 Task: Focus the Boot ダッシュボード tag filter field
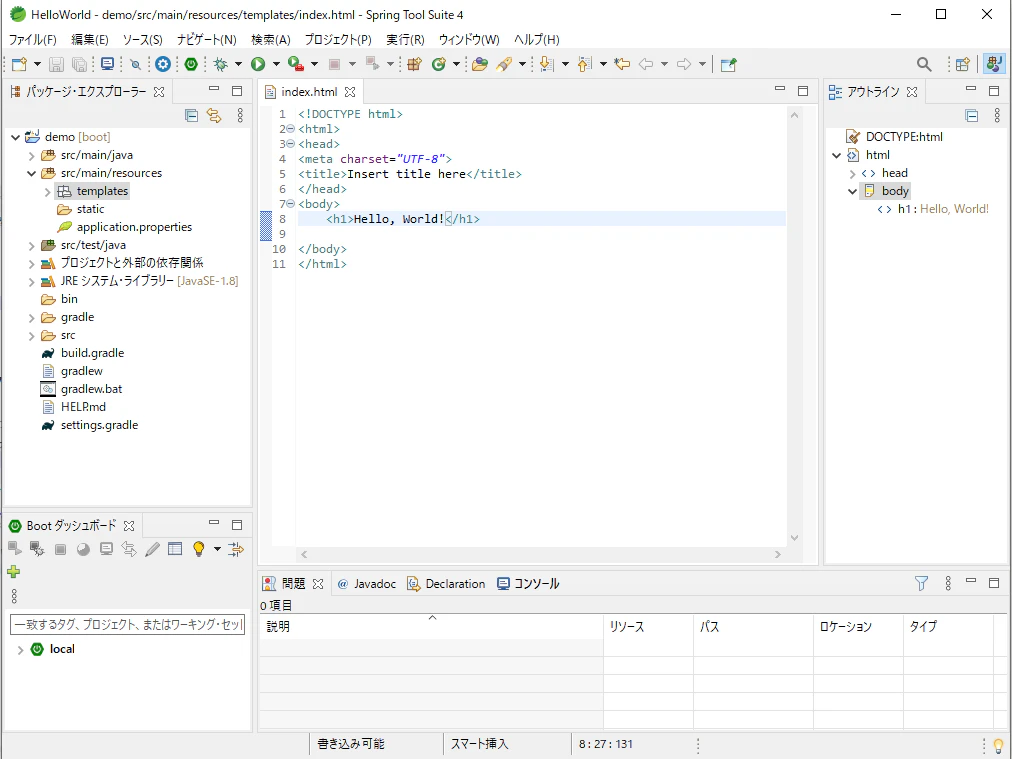pyautogui.click(x=128, y=624)
